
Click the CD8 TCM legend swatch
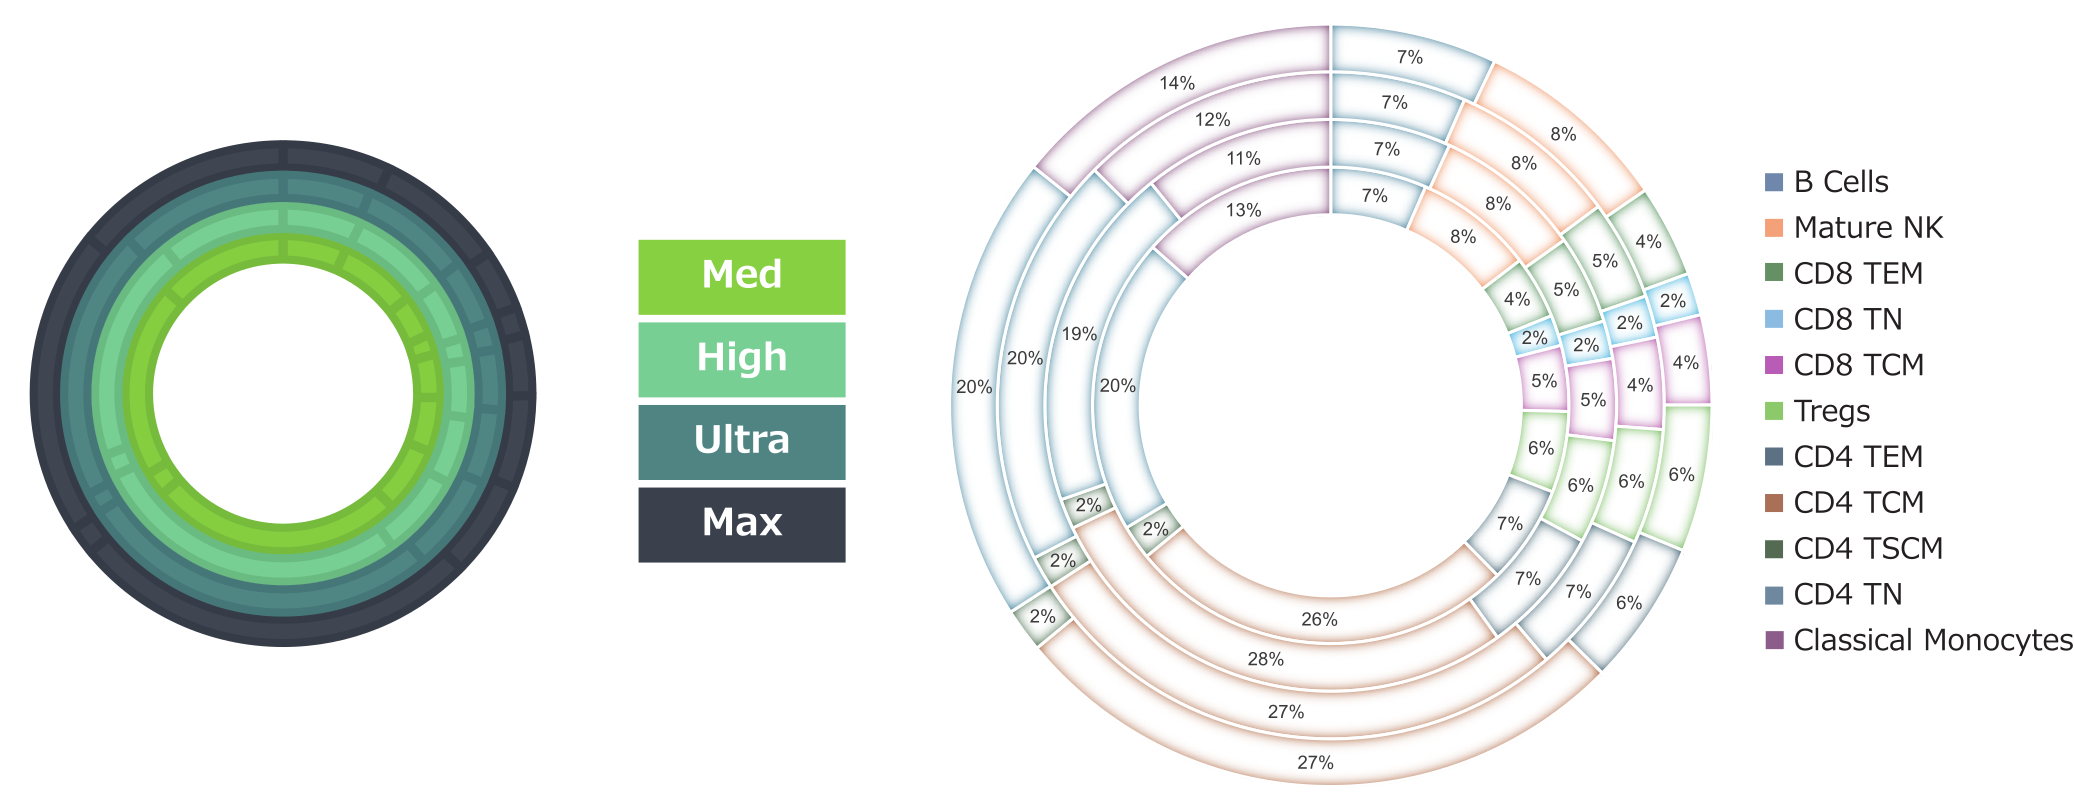(x=1774, y=365)
